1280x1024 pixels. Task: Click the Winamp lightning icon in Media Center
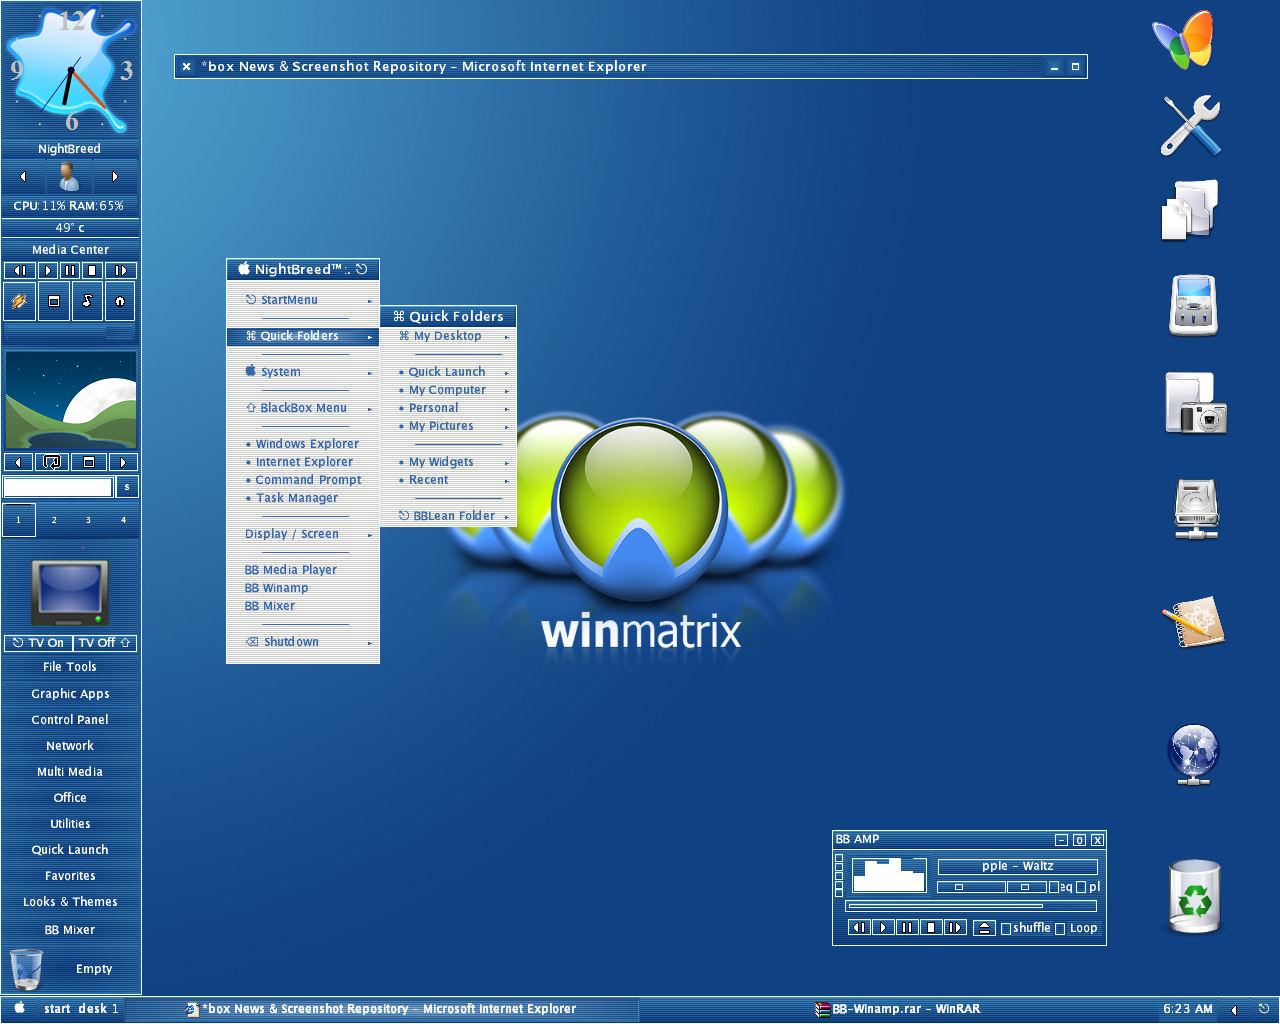[19, 301]
